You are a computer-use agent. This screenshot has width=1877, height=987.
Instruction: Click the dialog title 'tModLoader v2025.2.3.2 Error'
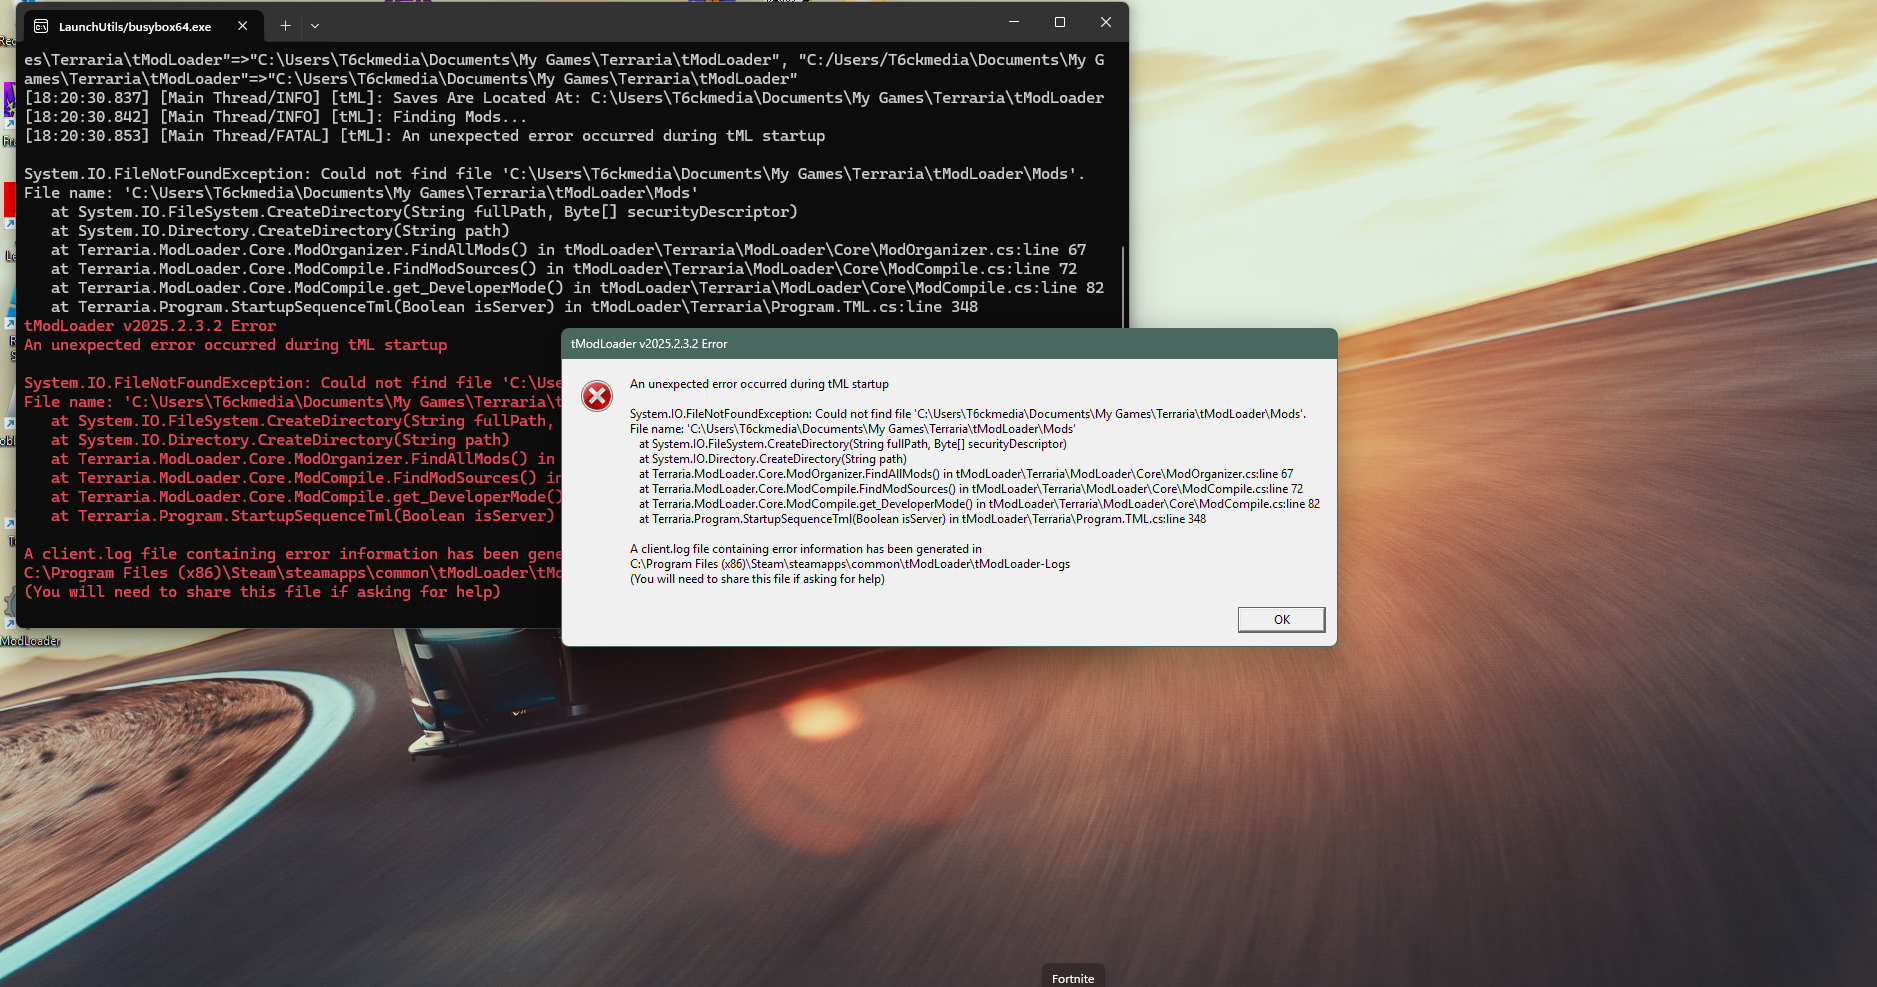649,344
